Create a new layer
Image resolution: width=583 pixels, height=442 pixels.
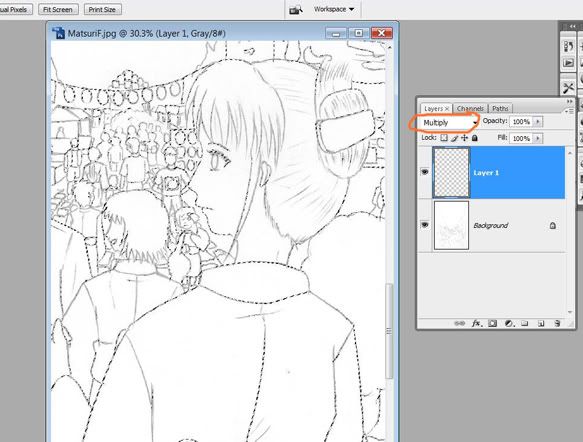pos(541,323)
